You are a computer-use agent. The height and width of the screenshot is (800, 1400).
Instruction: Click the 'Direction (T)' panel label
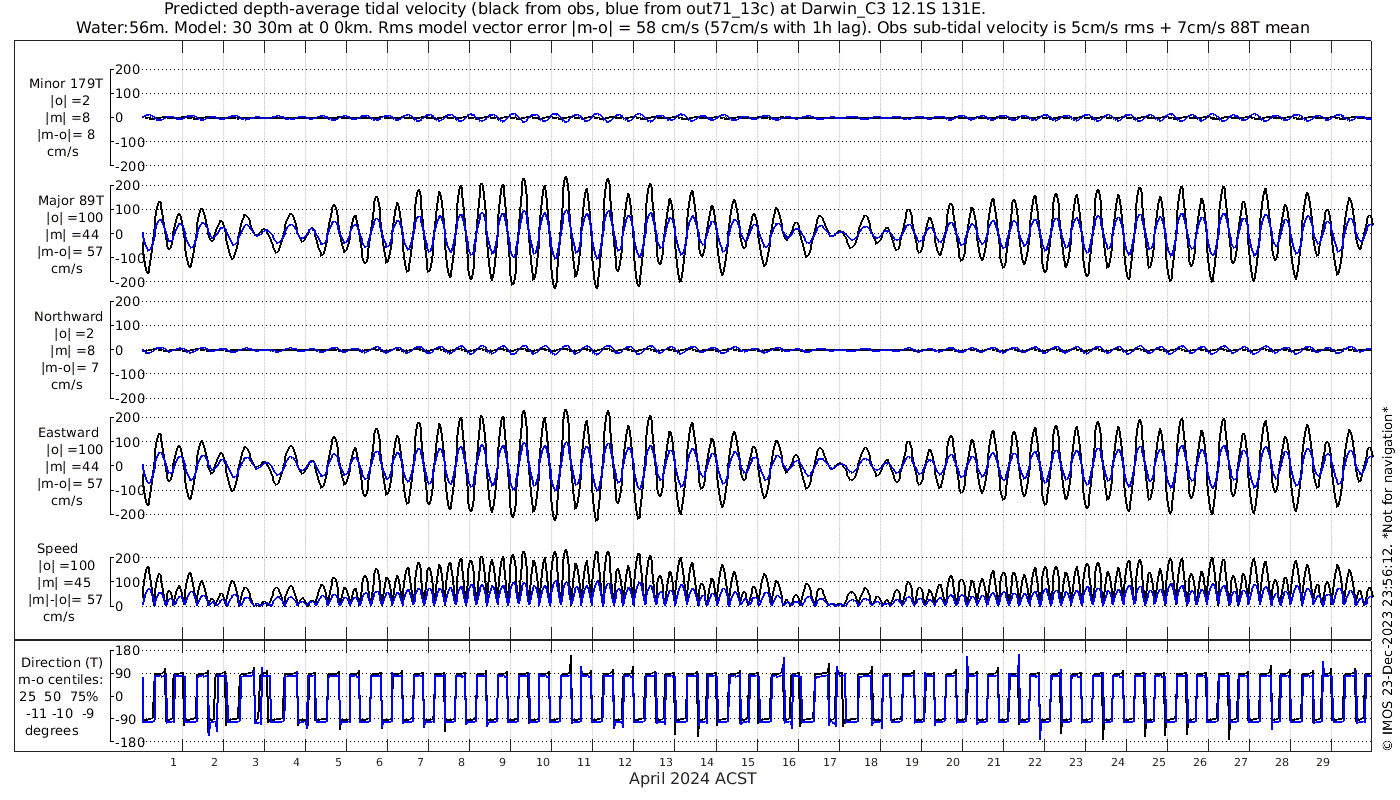coord(62,663)
